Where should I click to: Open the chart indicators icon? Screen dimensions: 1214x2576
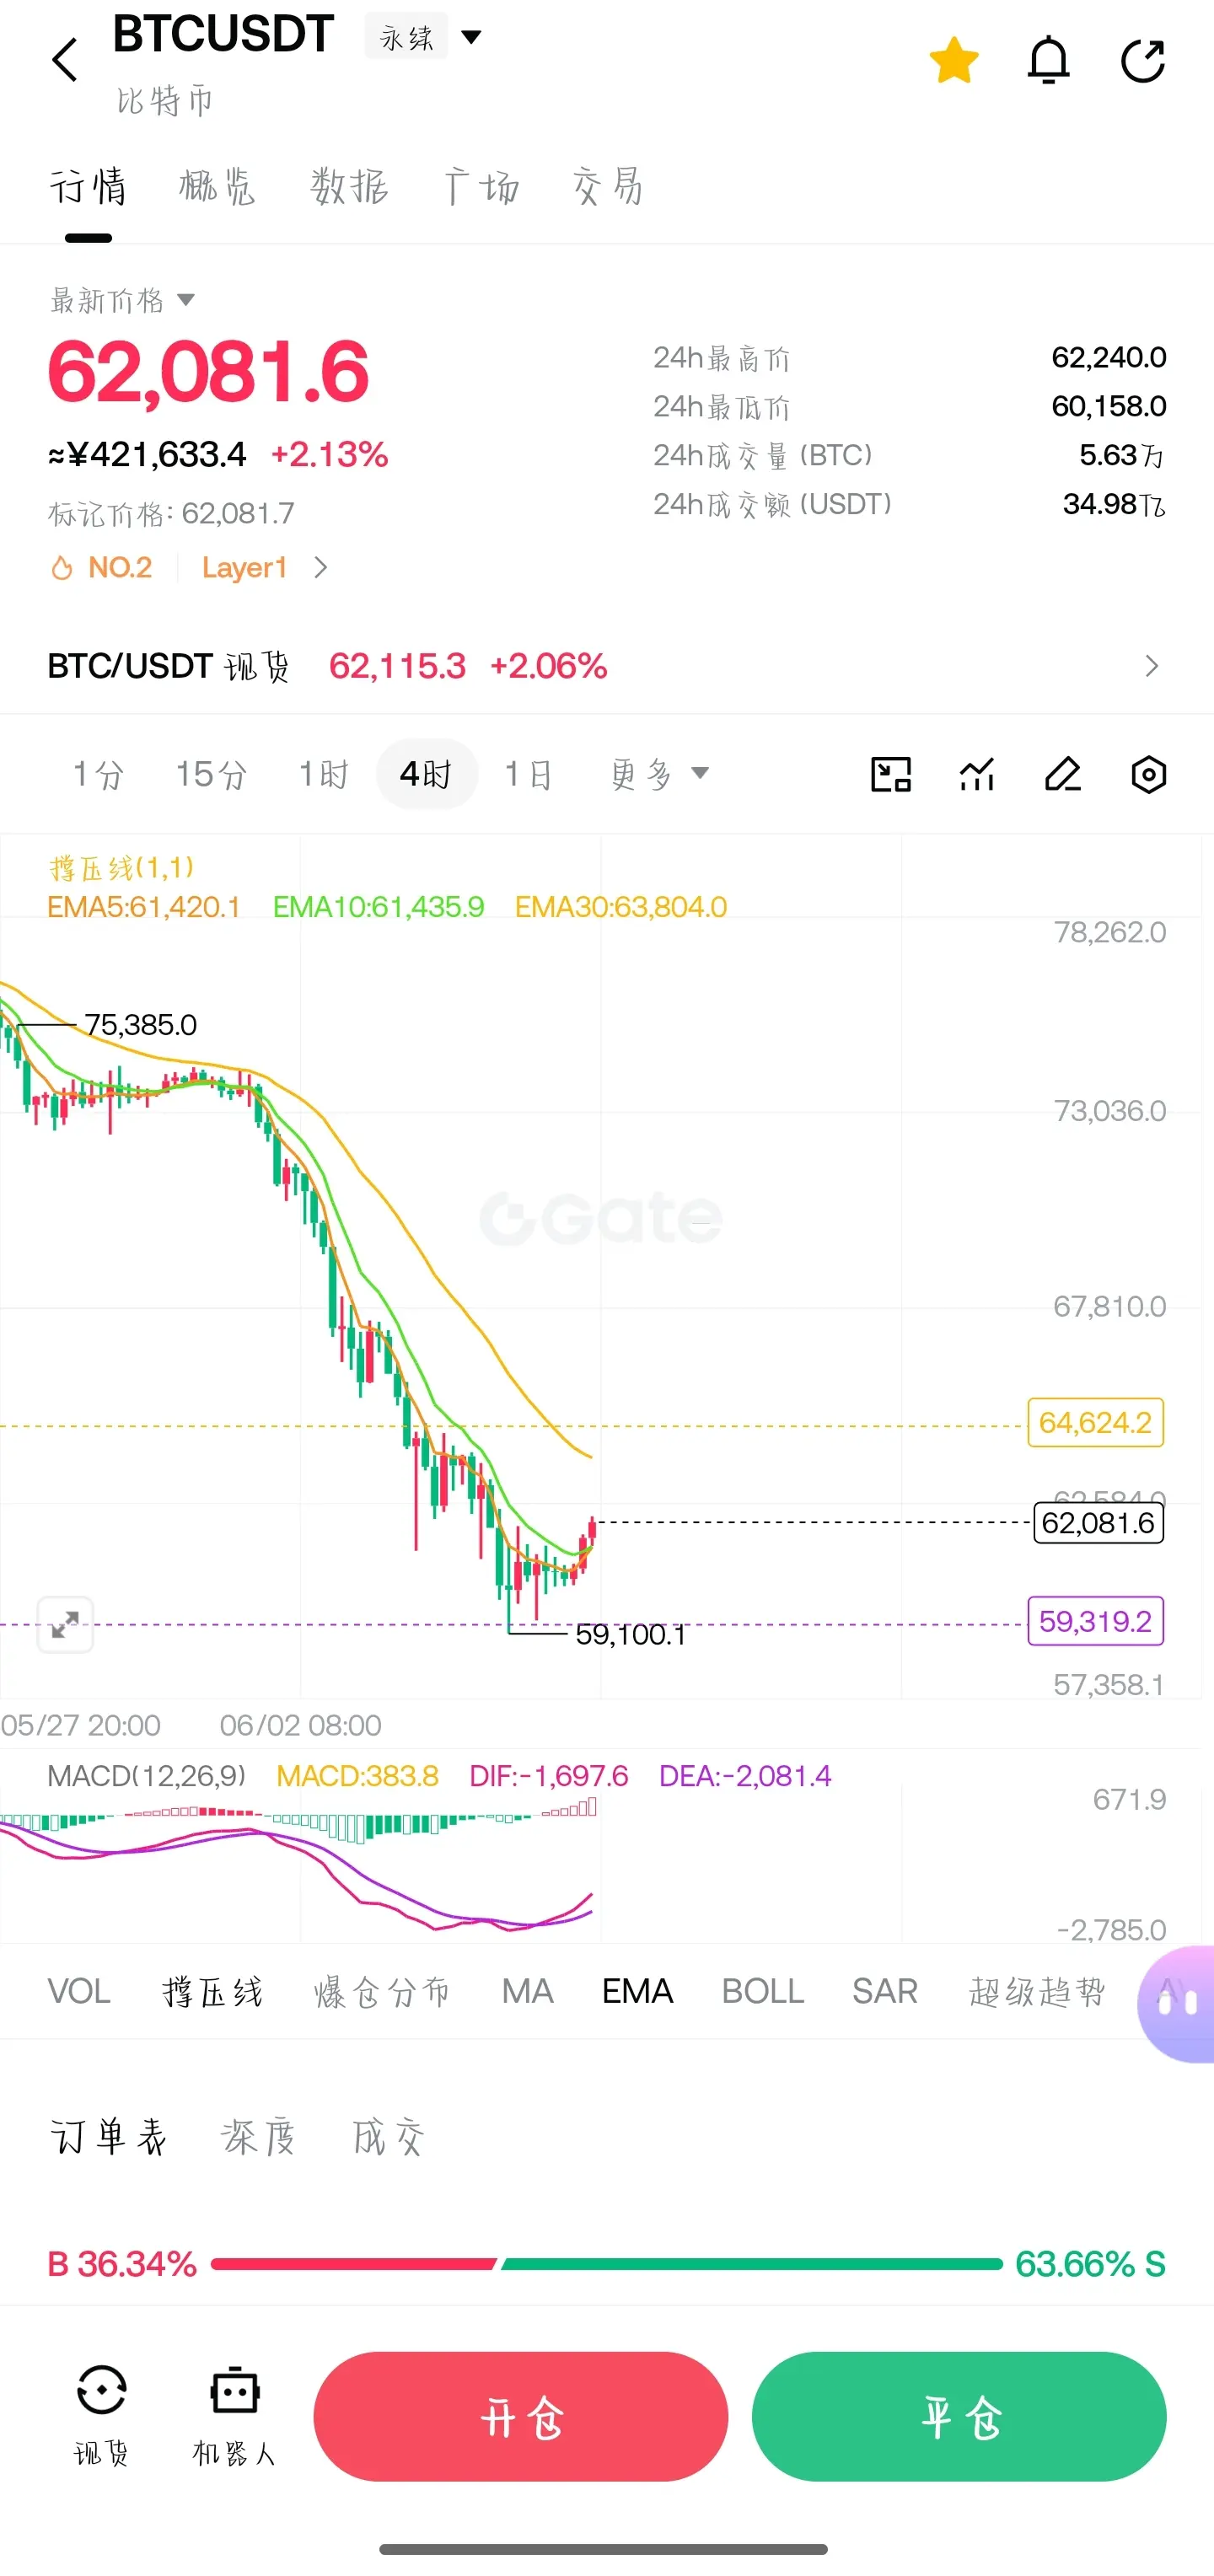click(977, 775)
